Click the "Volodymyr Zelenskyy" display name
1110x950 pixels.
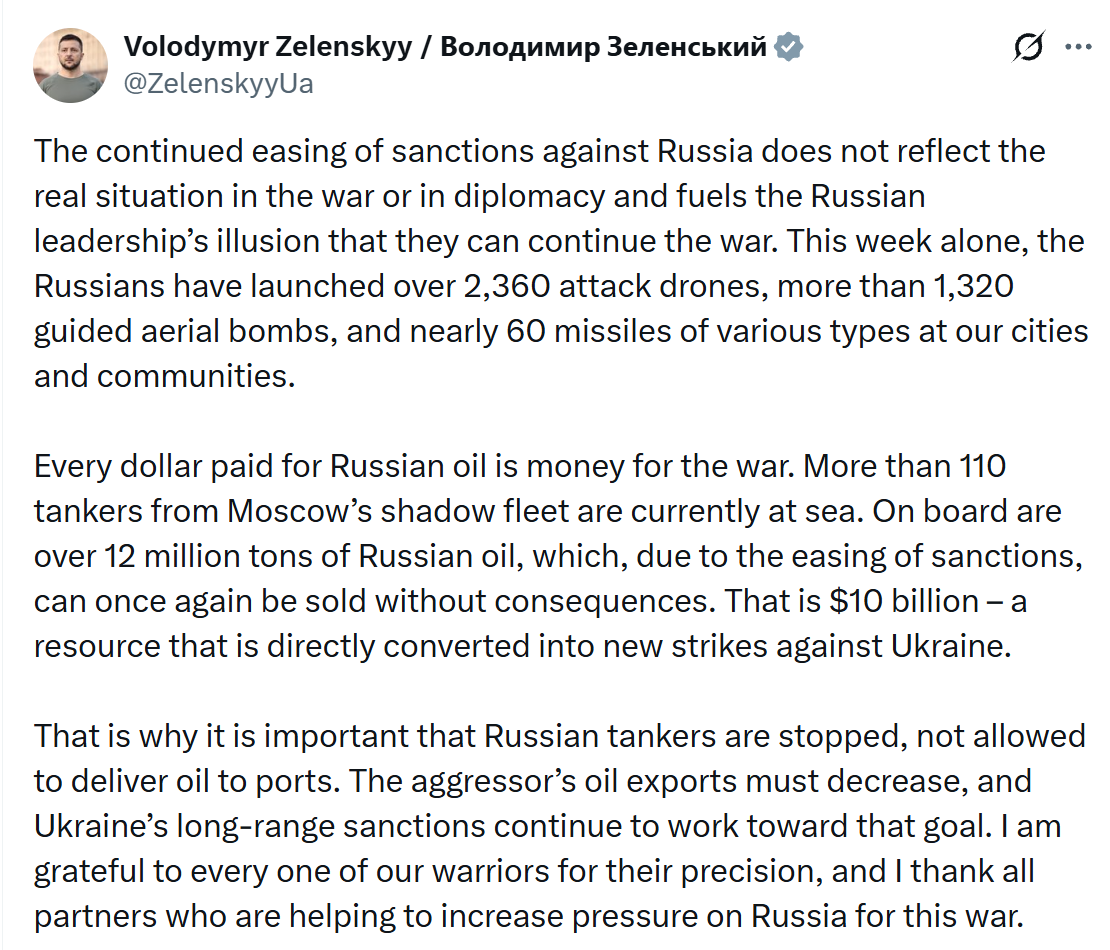(267, 47)
